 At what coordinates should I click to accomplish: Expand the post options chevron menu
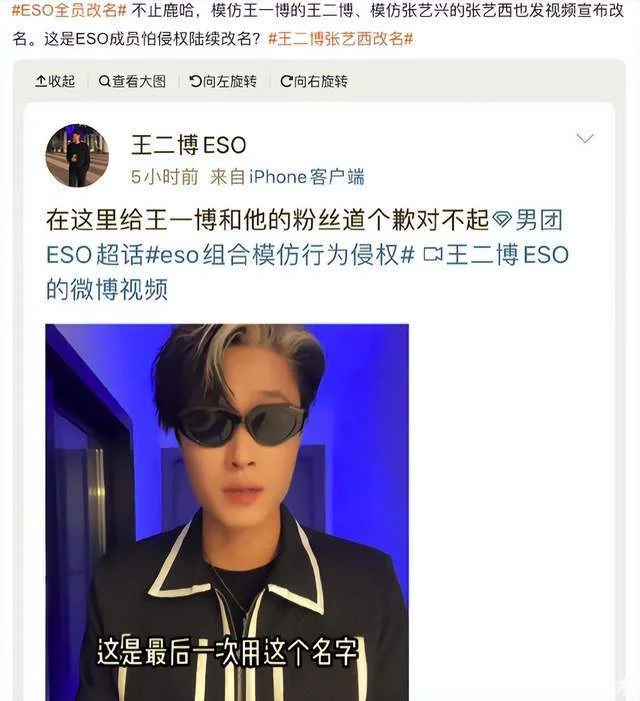point(585,138)
